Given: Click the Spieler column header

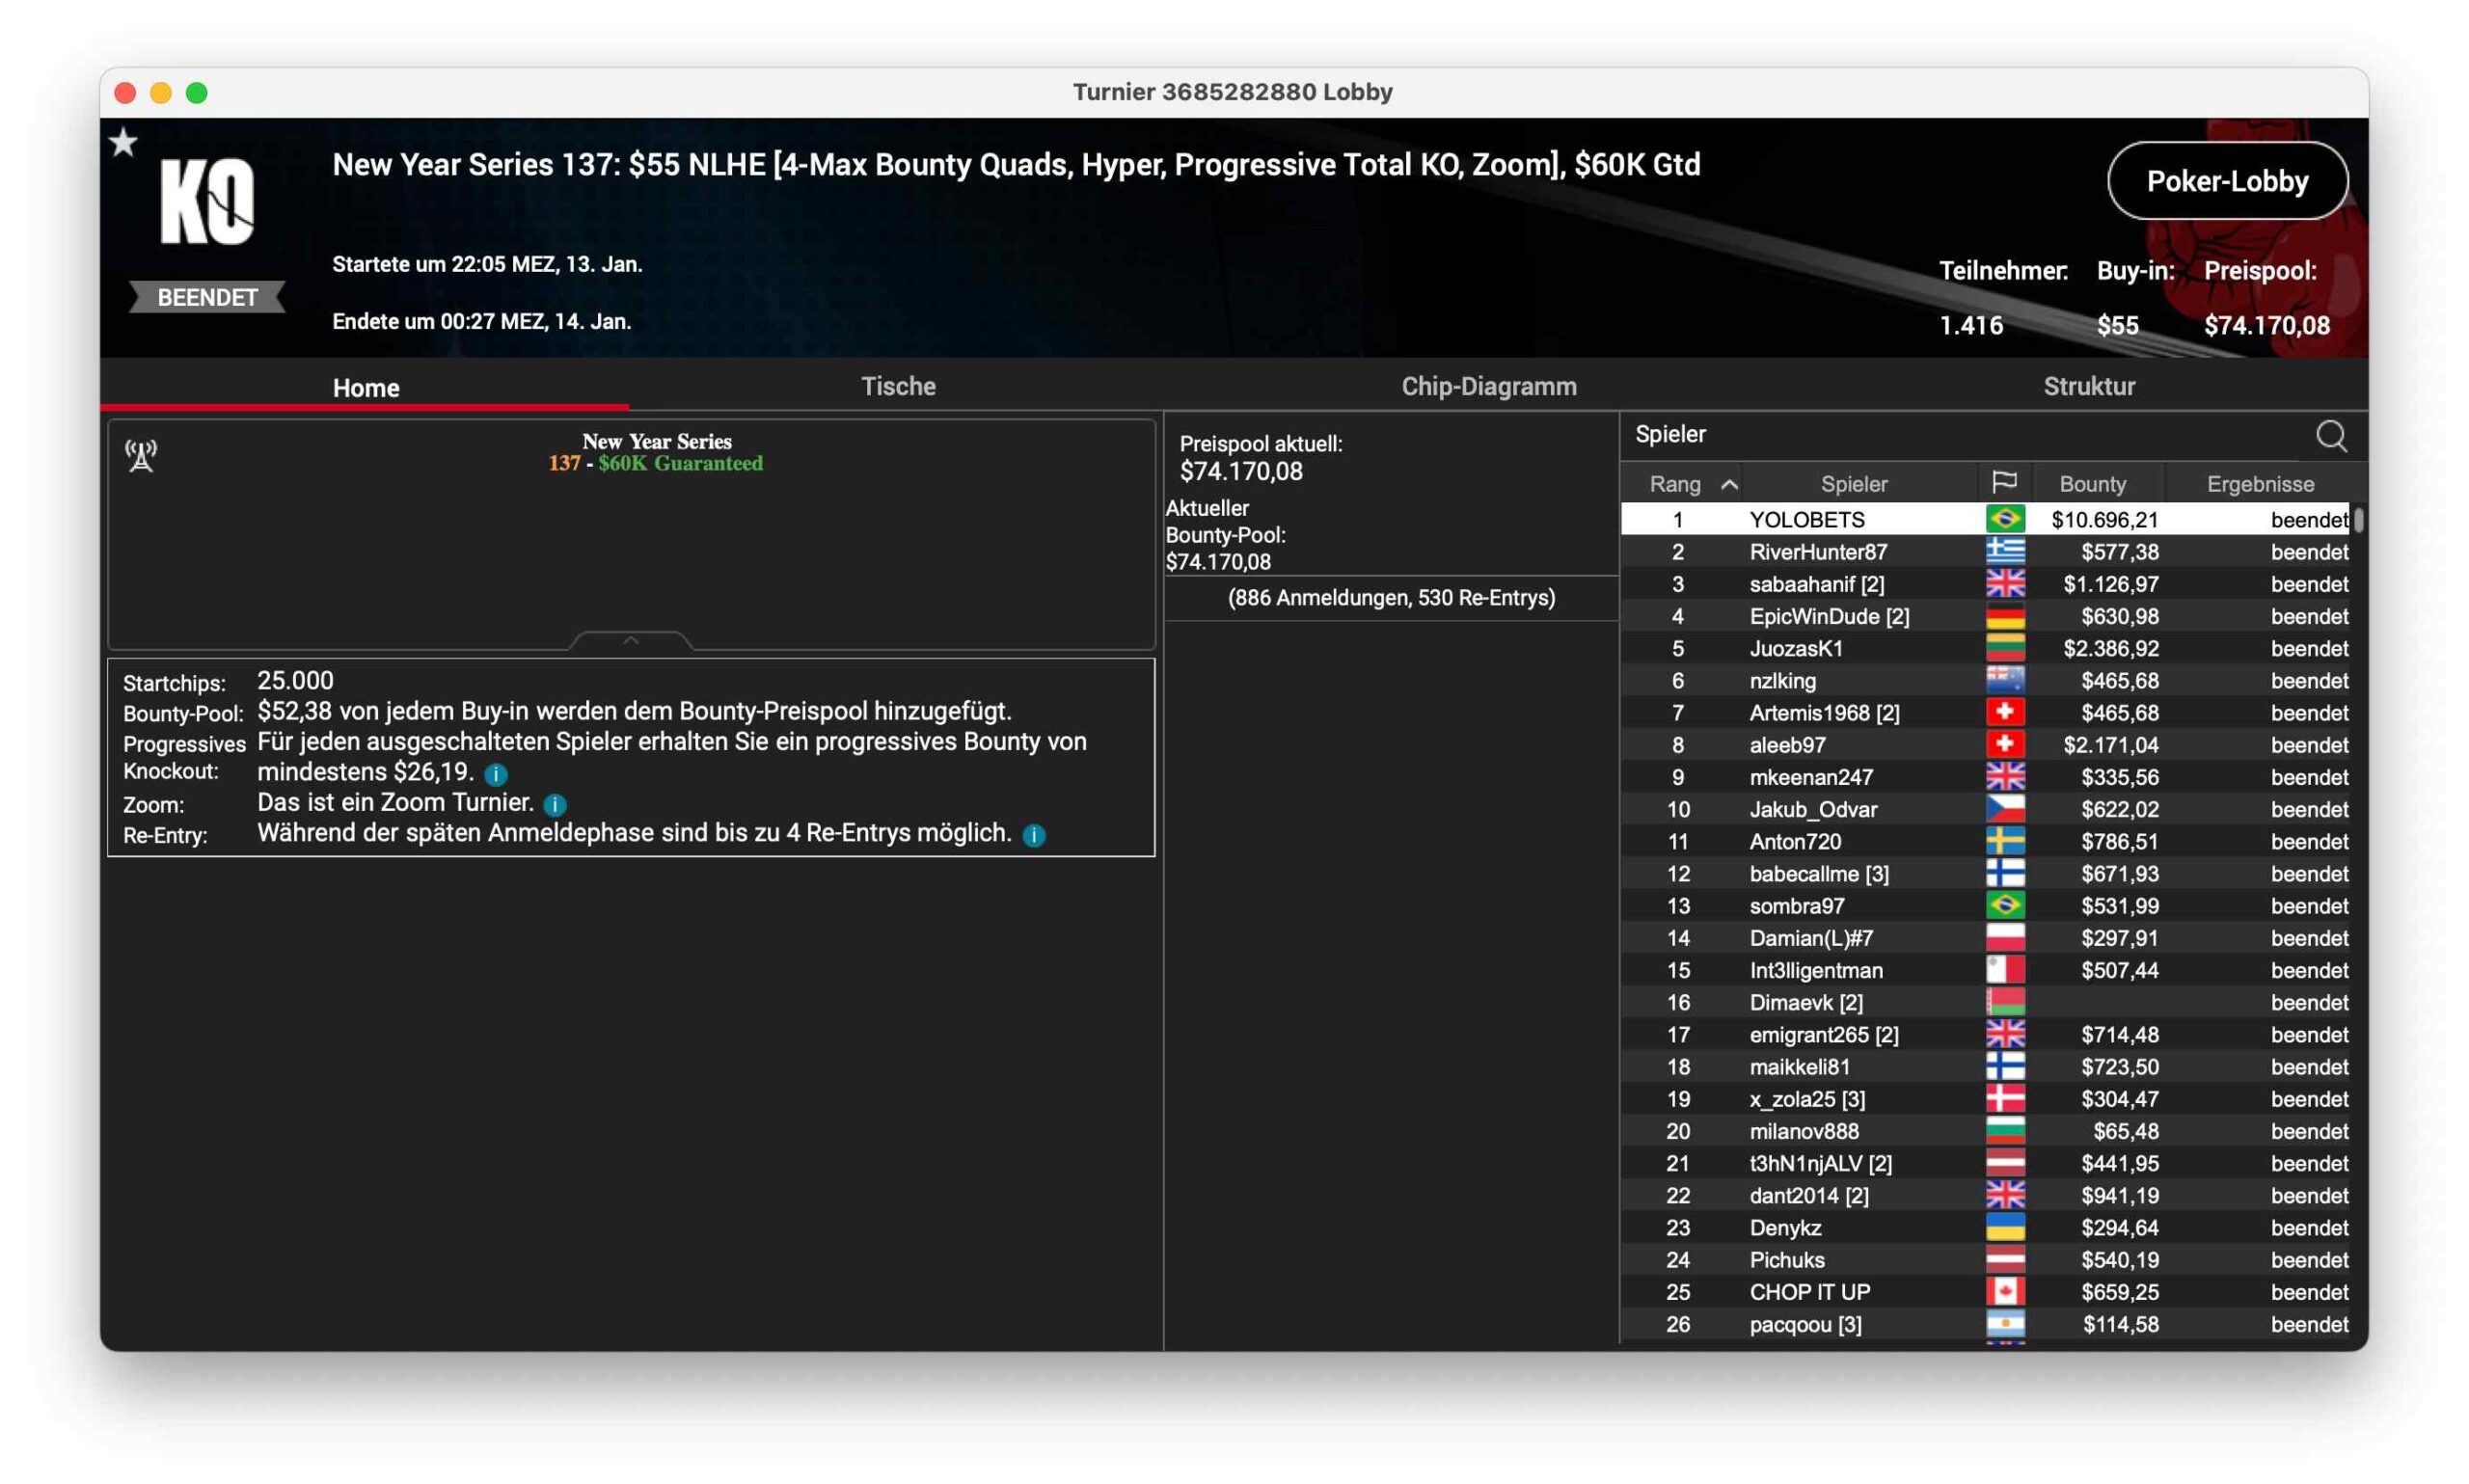Looking at the screenshot, I should point(1853,484).
